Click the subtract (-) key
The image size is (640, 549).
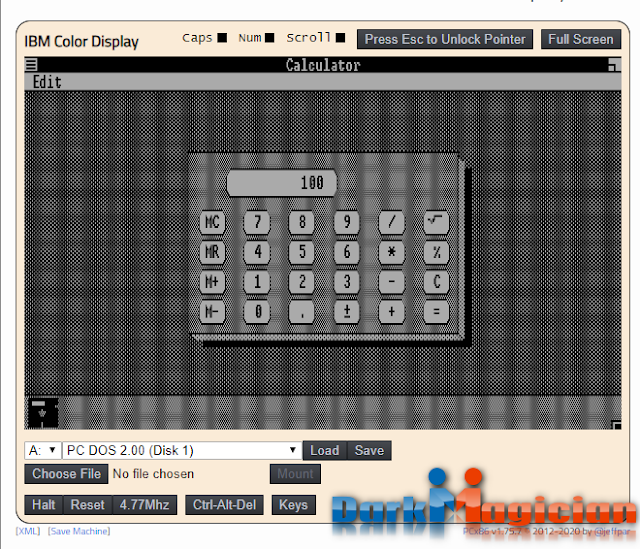pyautogui.click(x=392, y=282)
